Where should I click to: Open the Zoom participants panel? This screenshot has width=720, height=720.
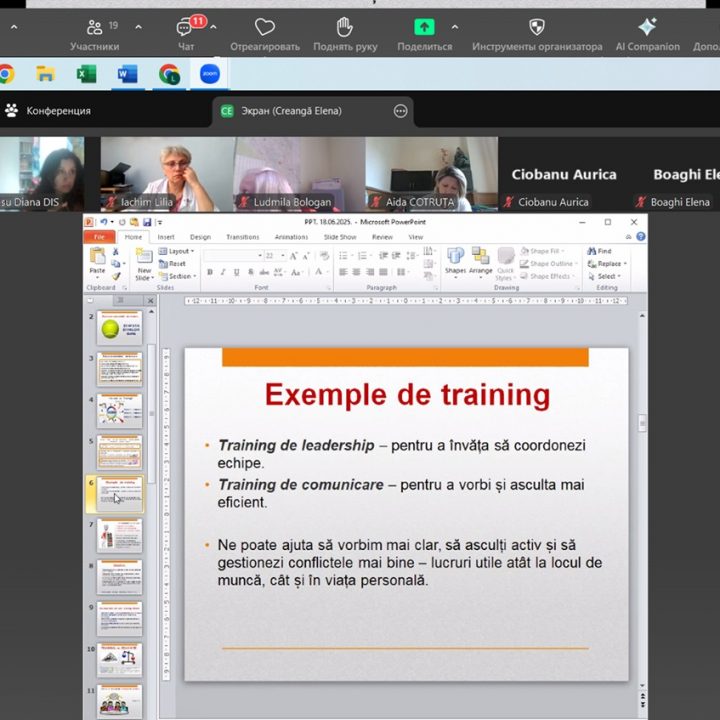click(95, 34)
